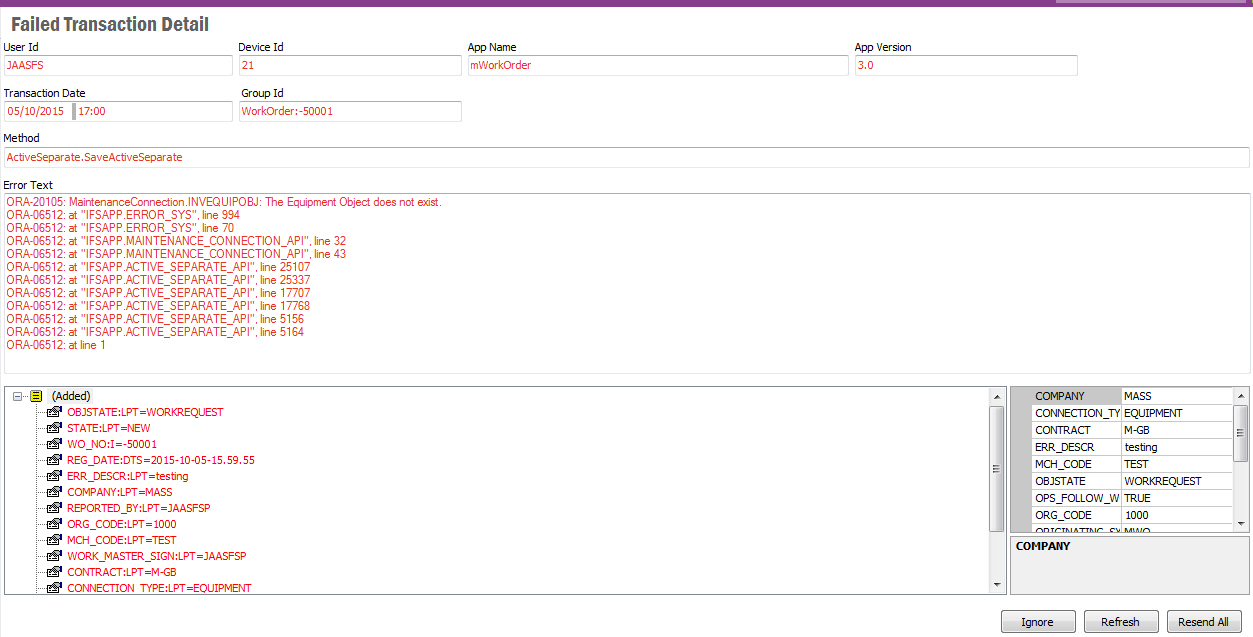1253x637 pixels.
Task: Click icon beside WO_NO:I=-50001 entry
Action: pos(55,444)
